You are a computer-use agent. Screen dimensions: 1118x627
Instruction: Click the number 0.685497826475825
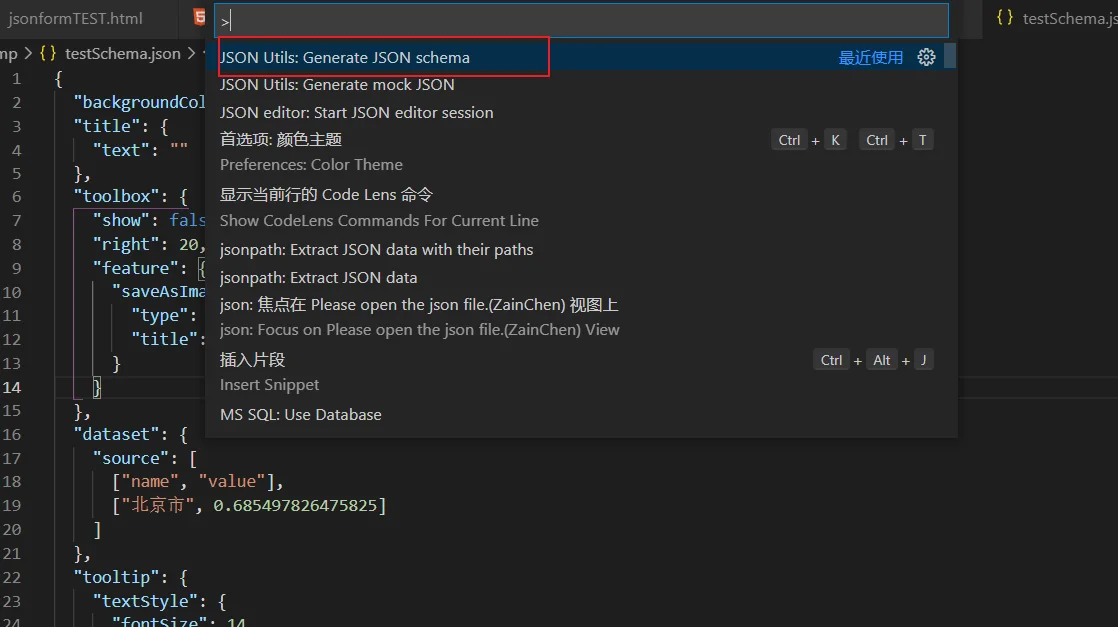pyautogui.click(x=295, y=505)
